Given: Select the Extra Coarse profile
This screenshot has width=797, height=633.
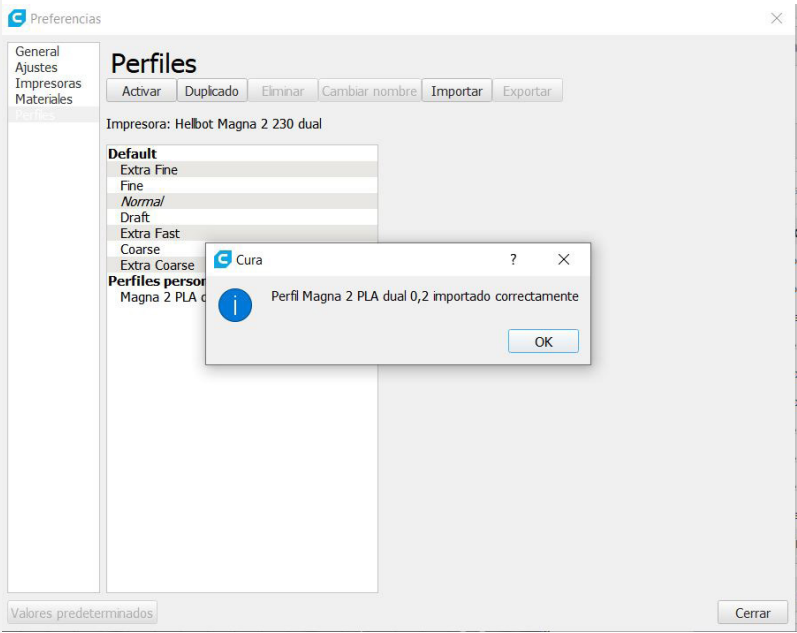Looking at the screenshot, I should [x=156, y=265].
